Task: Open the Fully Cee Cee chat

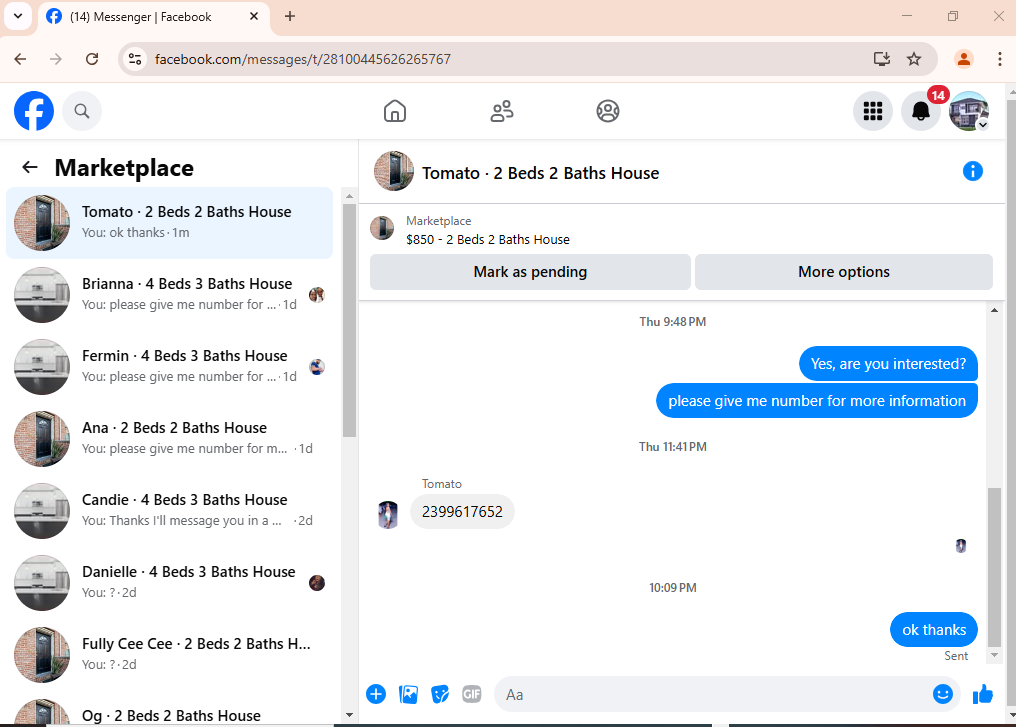Action: 169,654
